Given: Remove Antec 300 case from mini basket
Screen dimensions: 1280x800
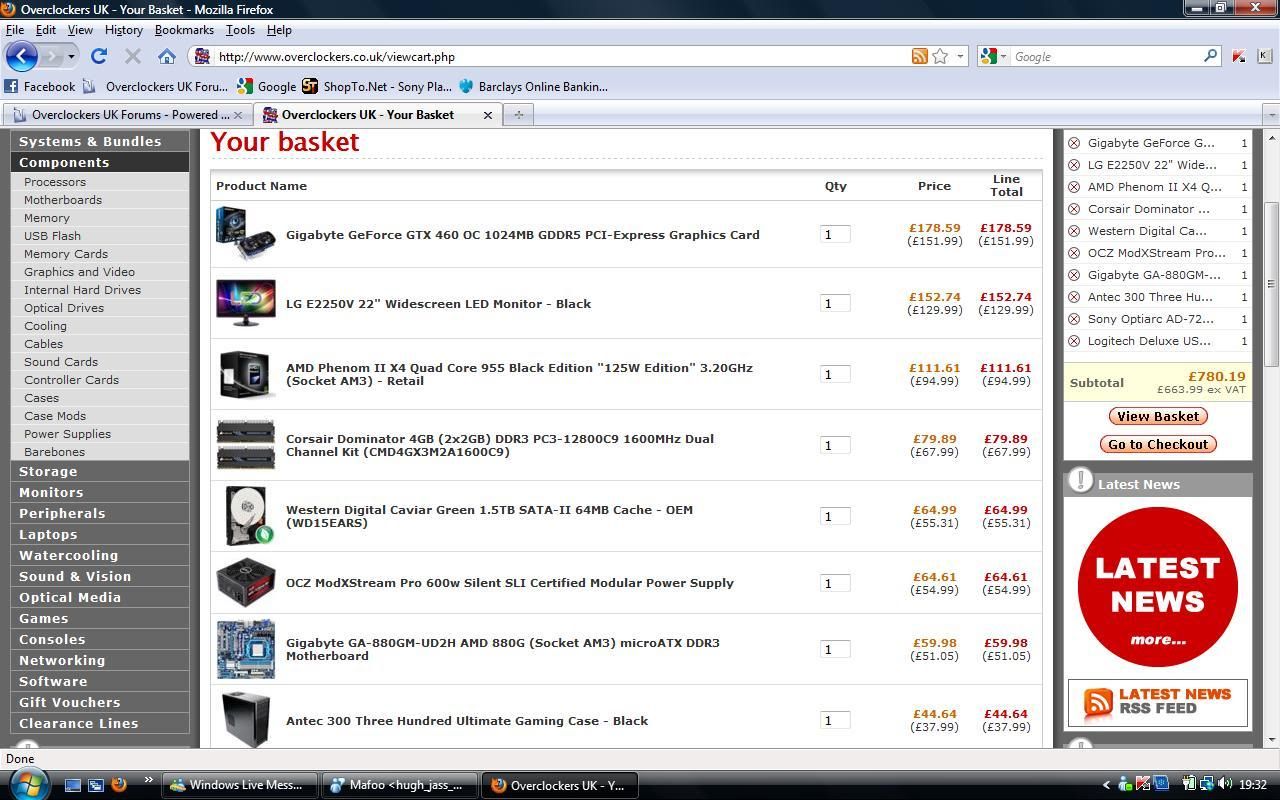Looking at the screenshot, I should point(1074,297).
